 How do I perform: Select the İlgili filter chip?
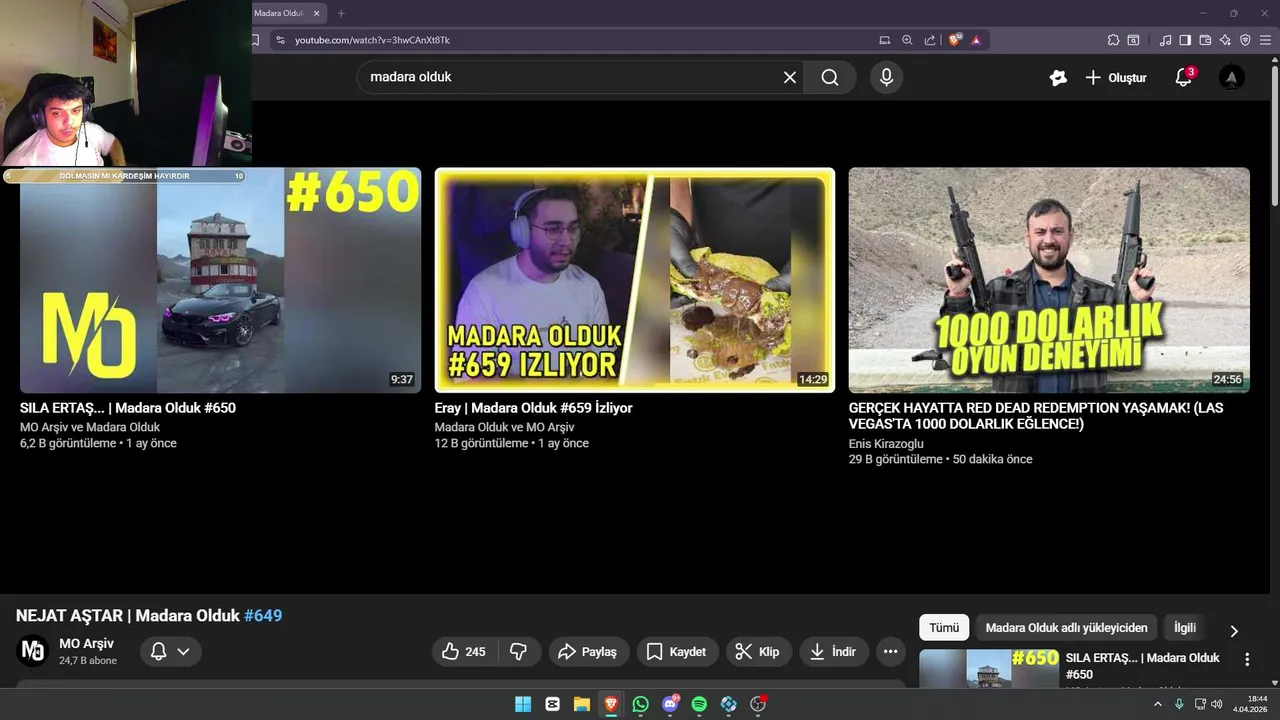pos(1185,628)
